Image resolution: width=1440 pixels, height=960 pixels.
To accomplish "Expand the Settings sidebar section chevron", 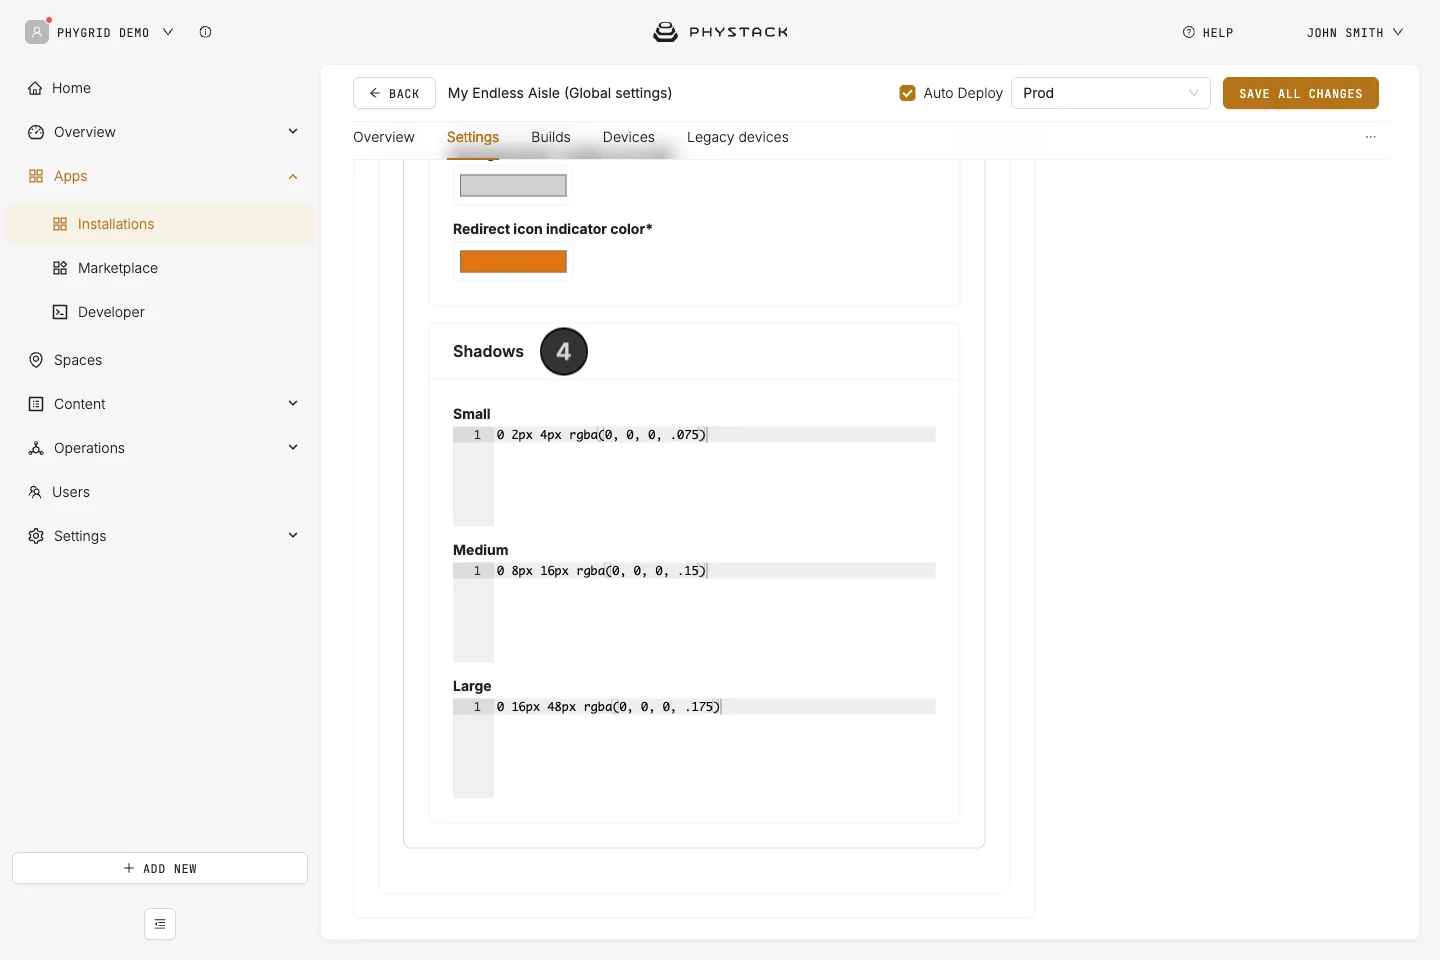I will pos(293,535).
